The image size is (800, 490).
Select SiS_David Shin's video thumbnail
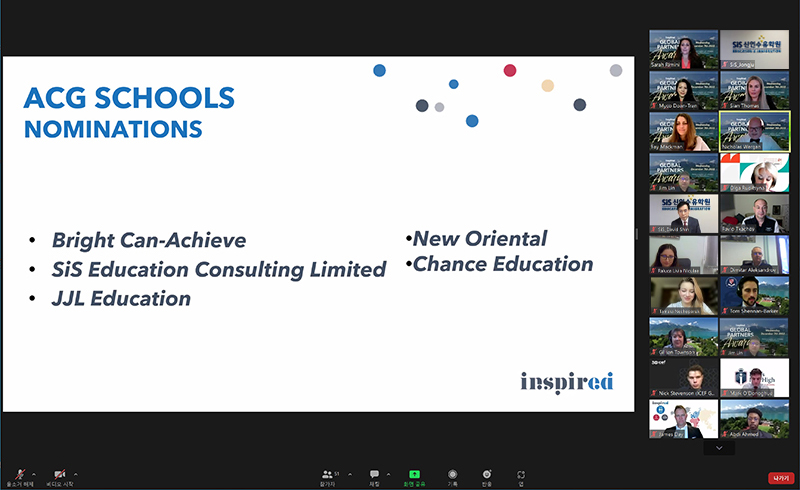tap(684, 214)
